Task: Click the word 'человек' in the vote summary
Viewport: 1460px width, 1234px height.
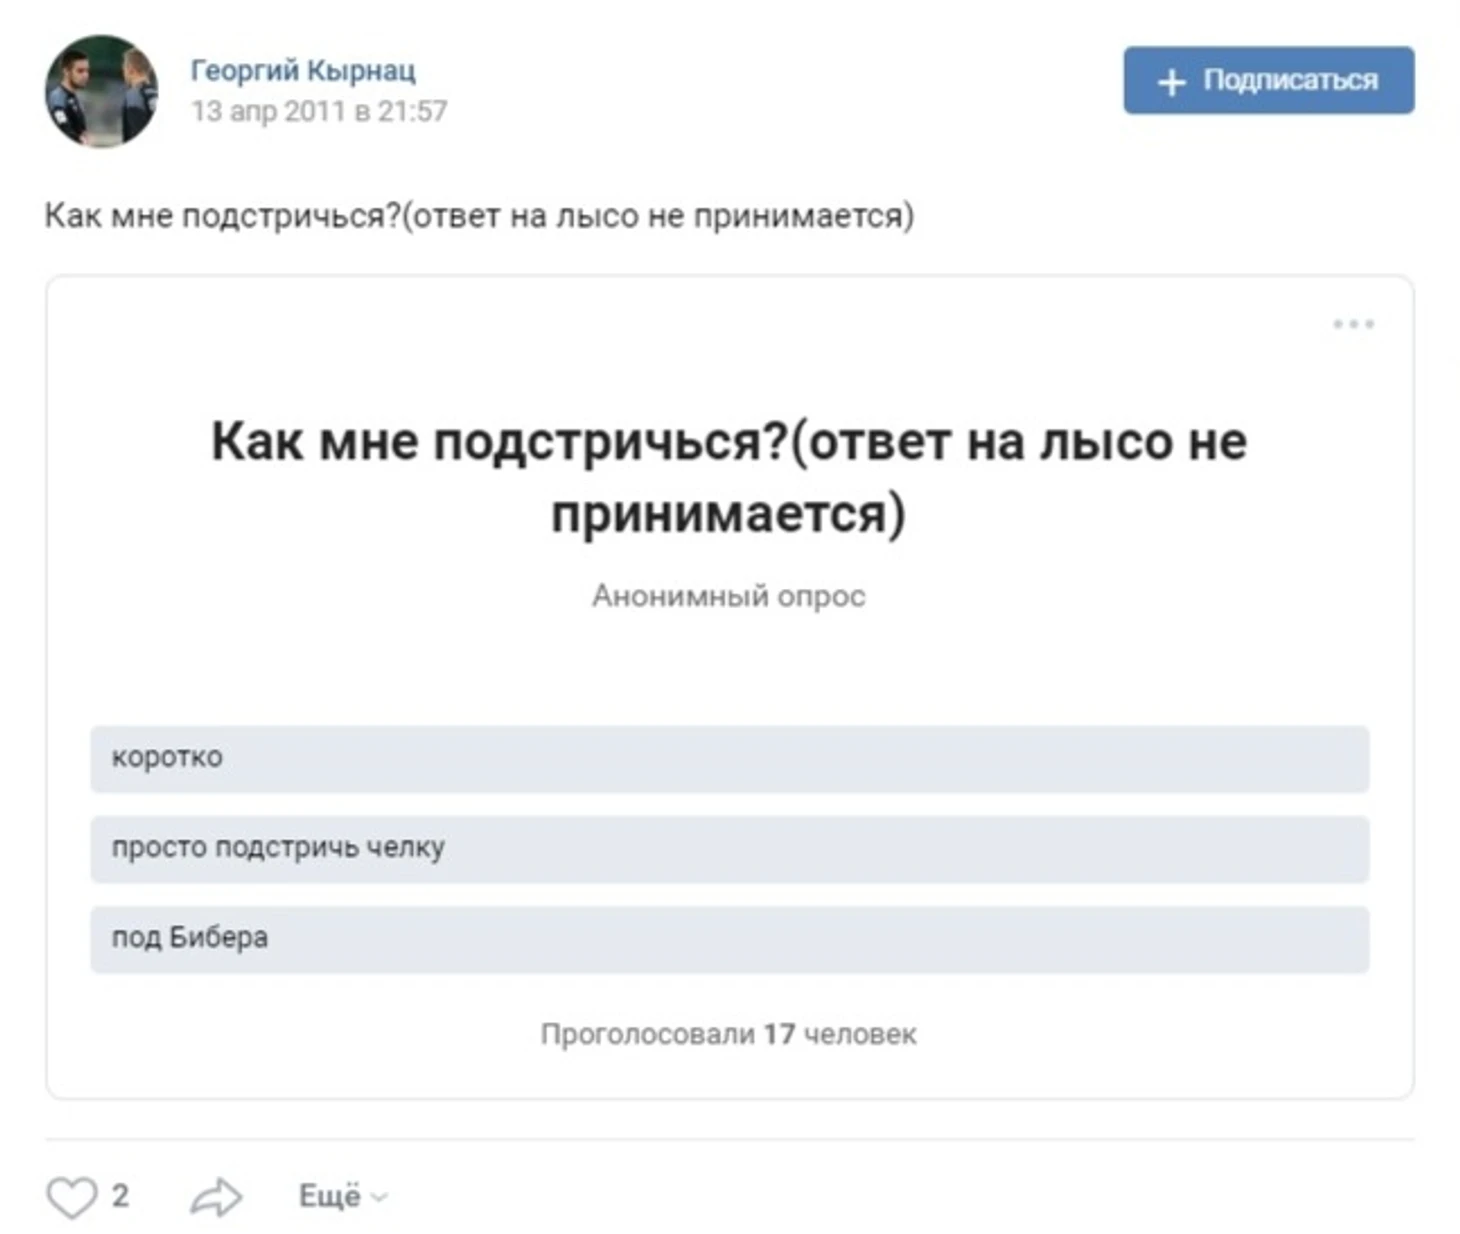Action: tap(860, 1034)
